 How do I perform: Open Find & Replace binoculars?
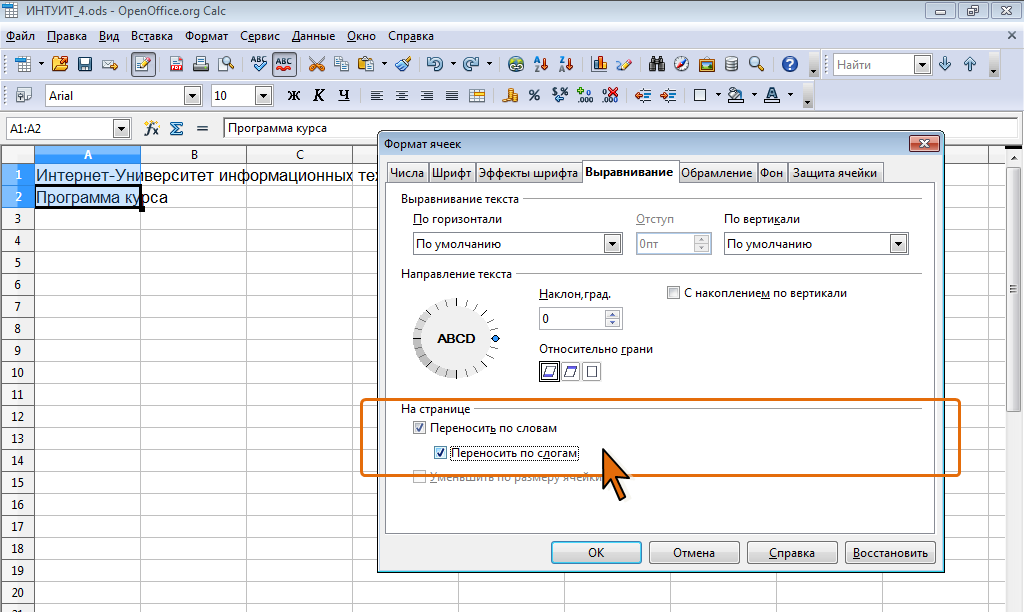656,64
